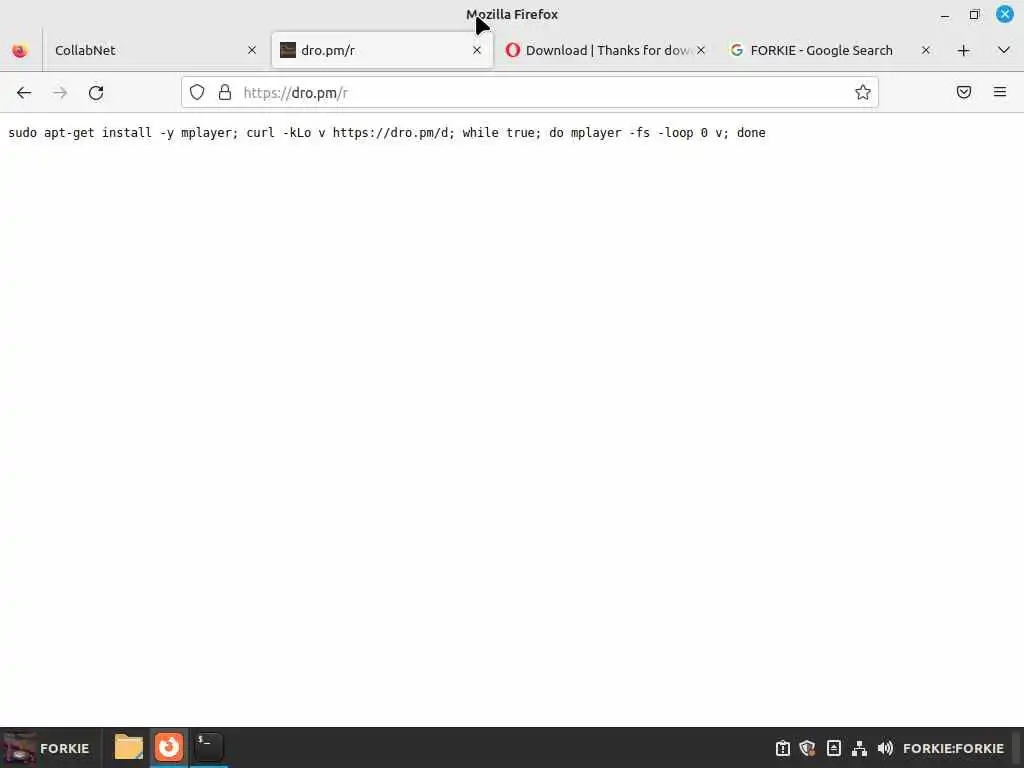Select the dro.pm/r tab
The width and height of the screenshot is (1024, 768).
tap(382, 50)
